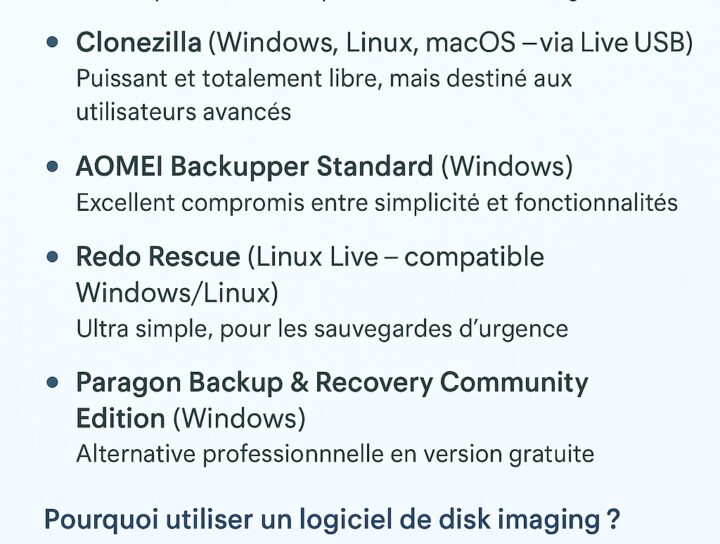The image size is (720, 544).
Task: Click the bold word 'Edition' in Paragon entry
Action: click(x=121, y=419)
